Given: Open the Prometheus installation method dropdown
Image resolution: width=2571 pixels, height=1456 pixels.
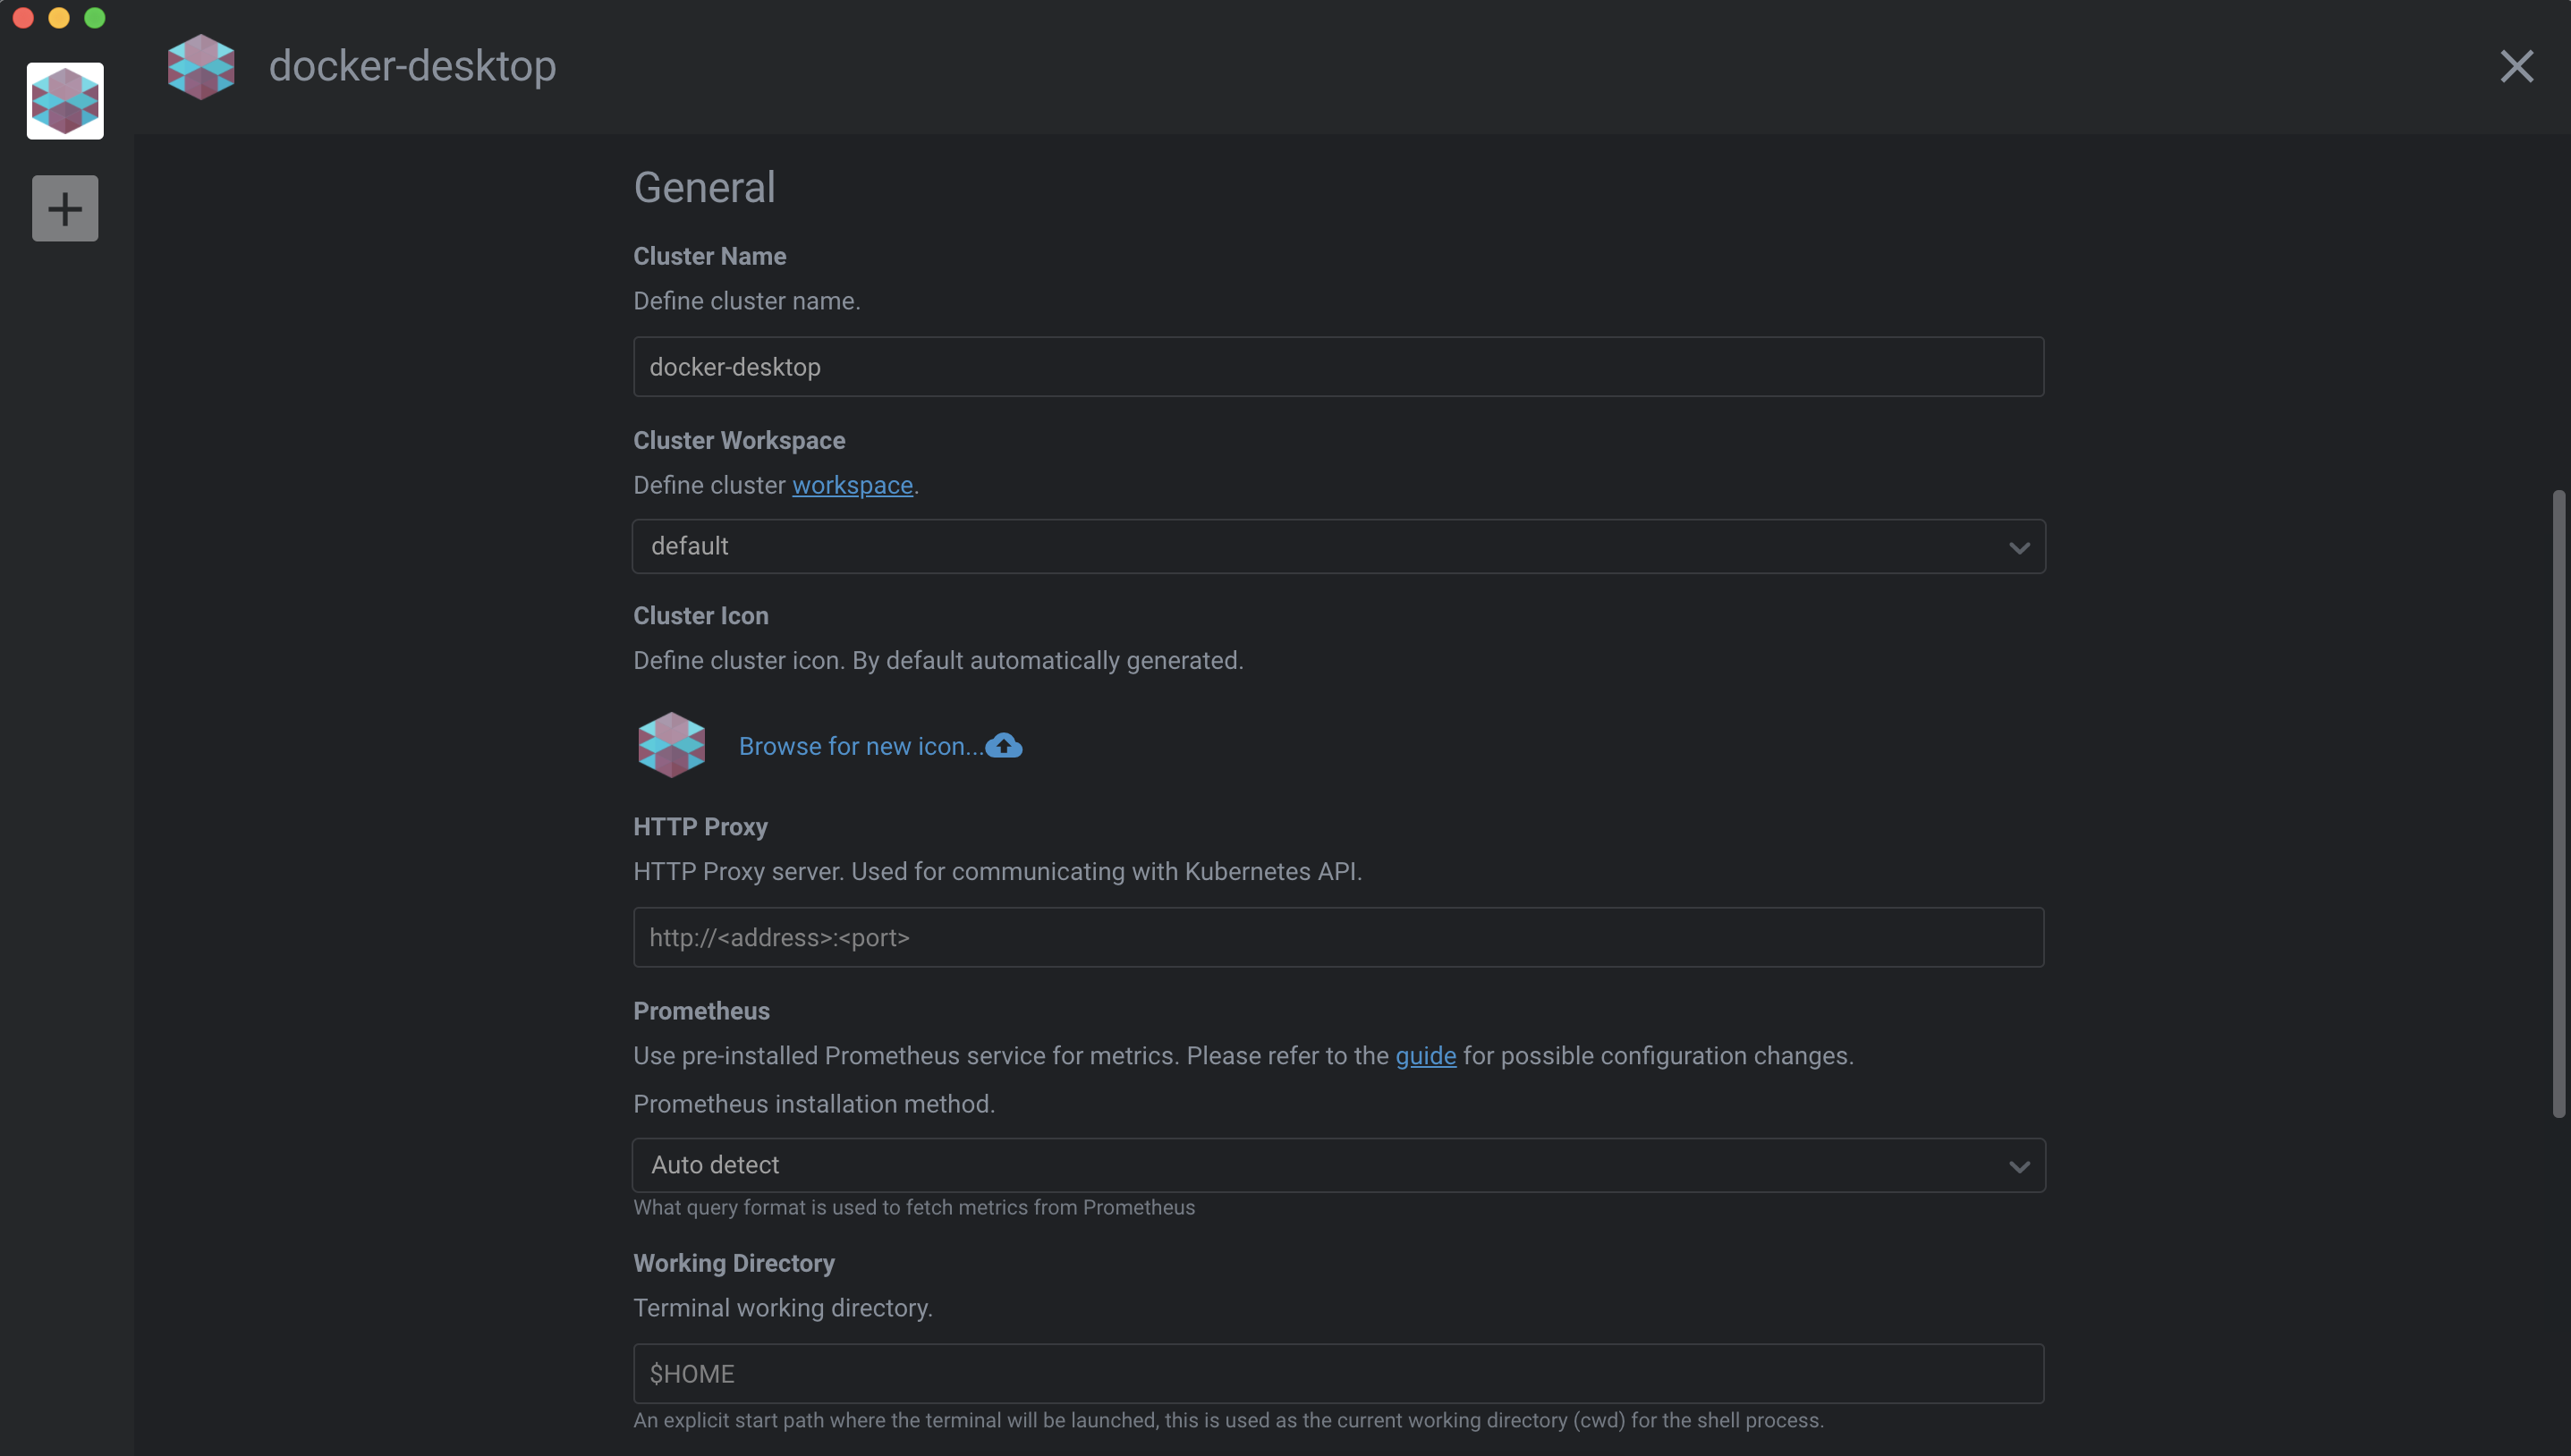Looking at the screenshot, I should click(x=1338, y=1164).
